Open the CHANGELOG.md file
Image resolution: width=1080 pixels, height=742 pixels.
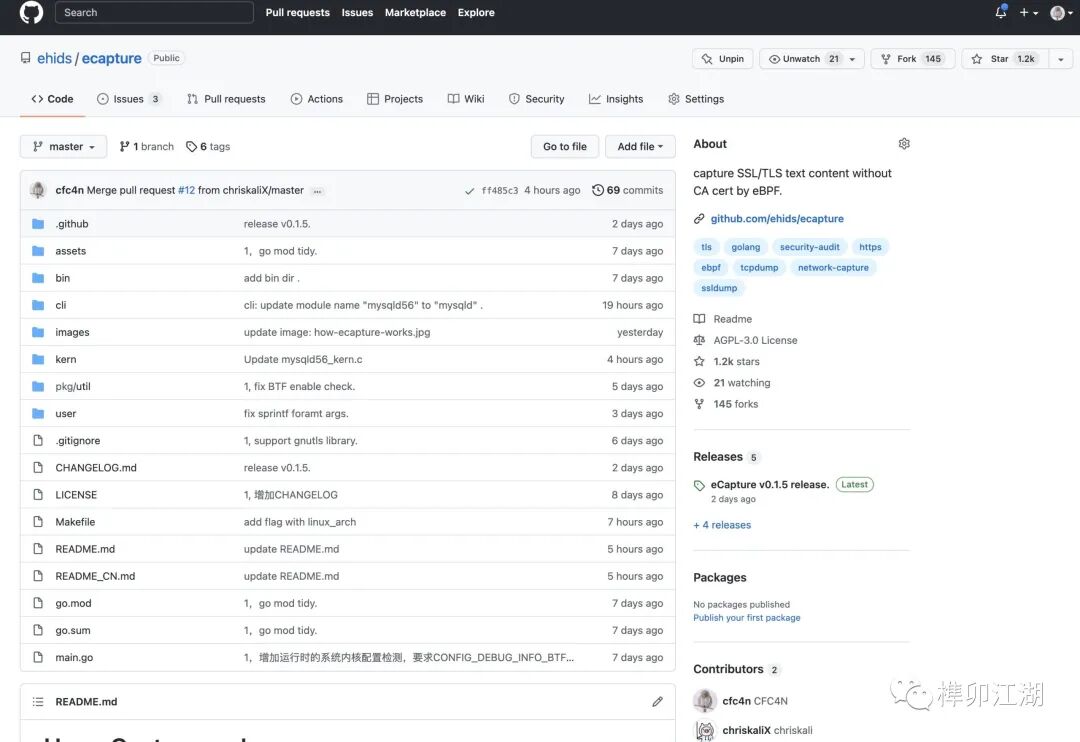(96, 468)
